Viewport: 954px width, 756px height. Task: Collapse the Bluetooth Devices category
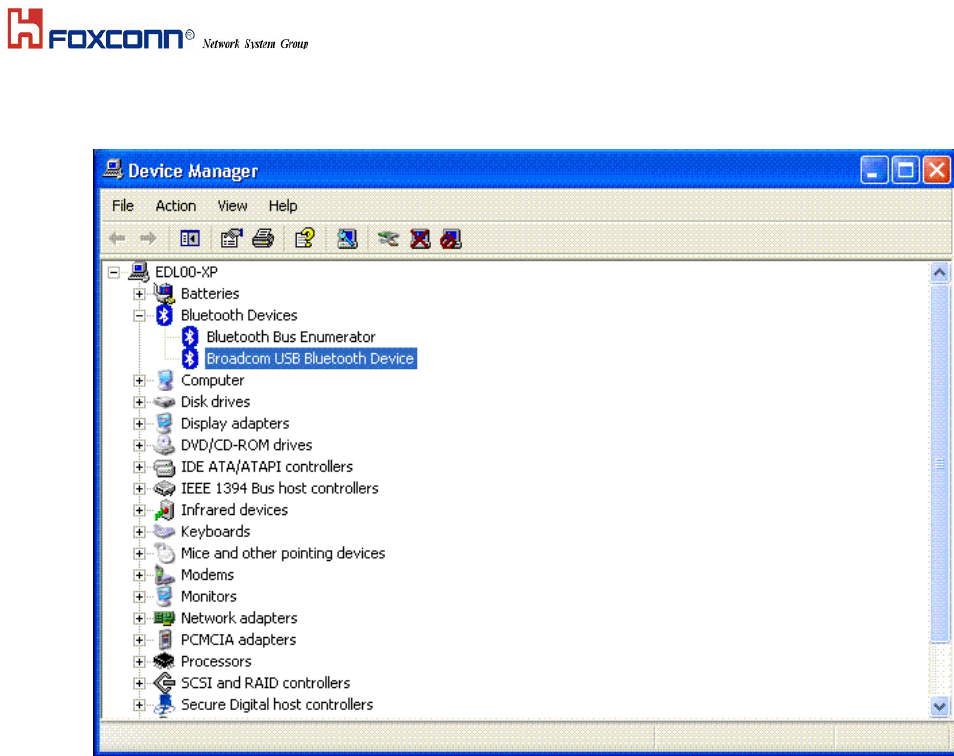(x=139, y=316)
